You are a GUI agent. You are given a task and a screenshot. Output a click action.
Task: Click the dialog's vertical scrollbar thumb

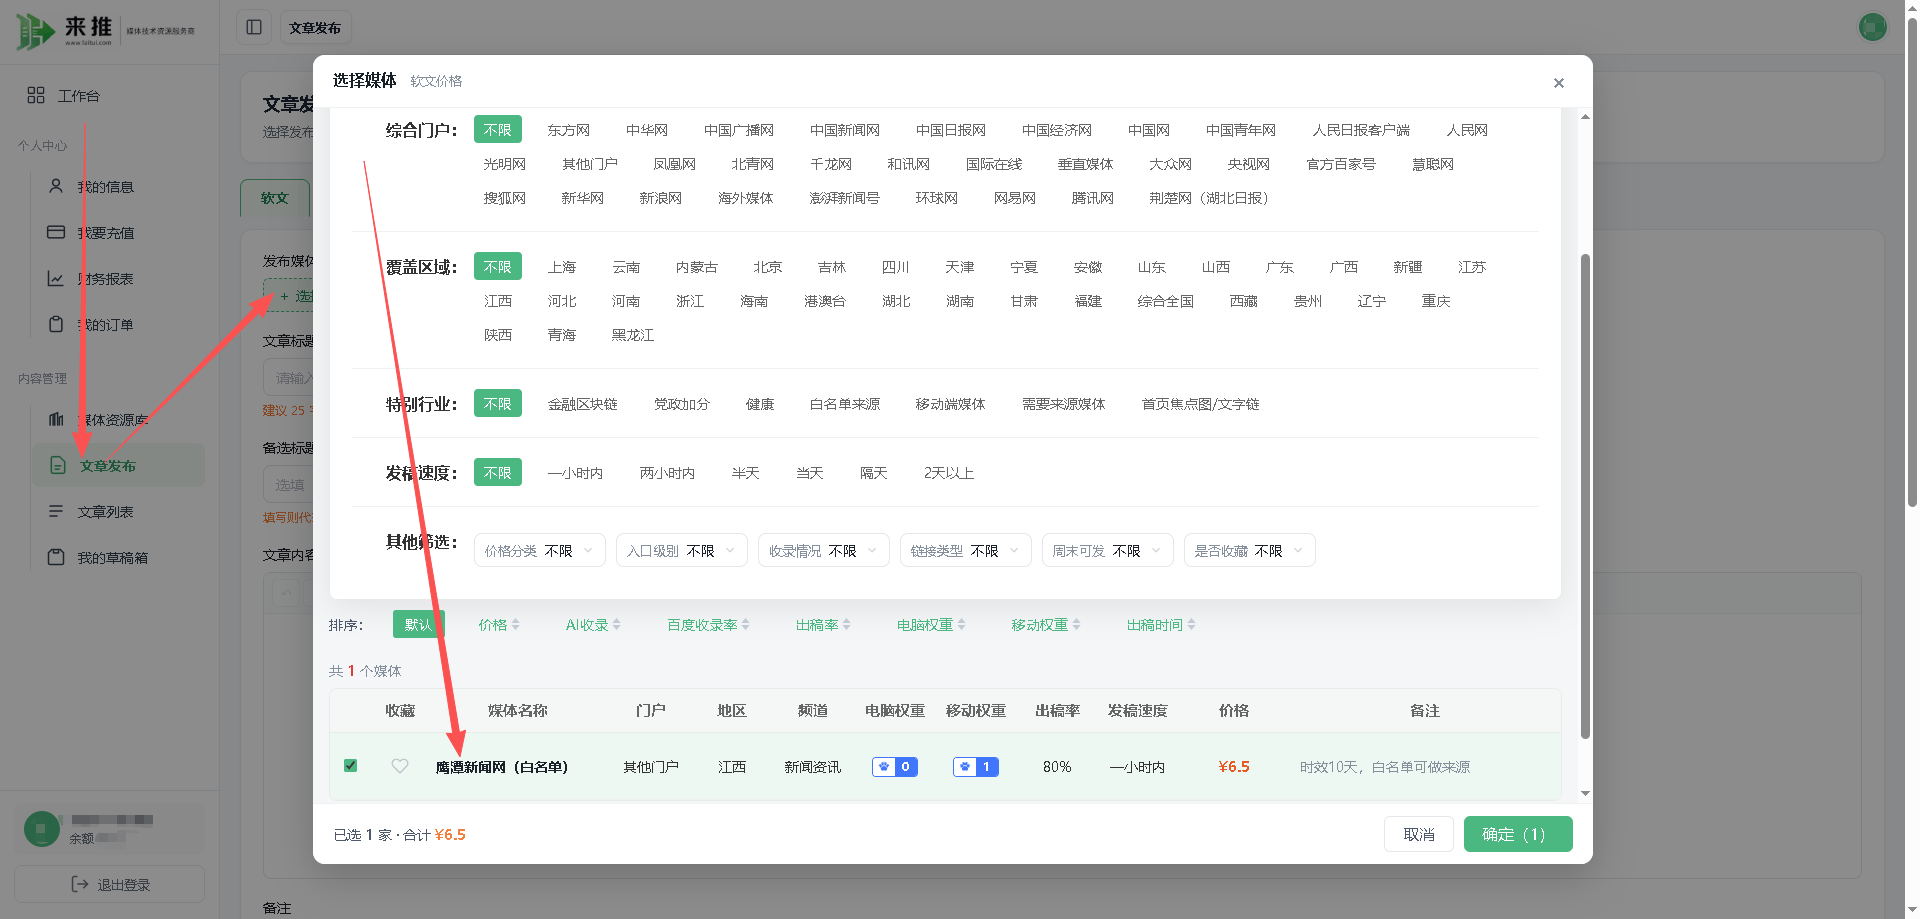pyautogui.click(x=1585, y=495)
